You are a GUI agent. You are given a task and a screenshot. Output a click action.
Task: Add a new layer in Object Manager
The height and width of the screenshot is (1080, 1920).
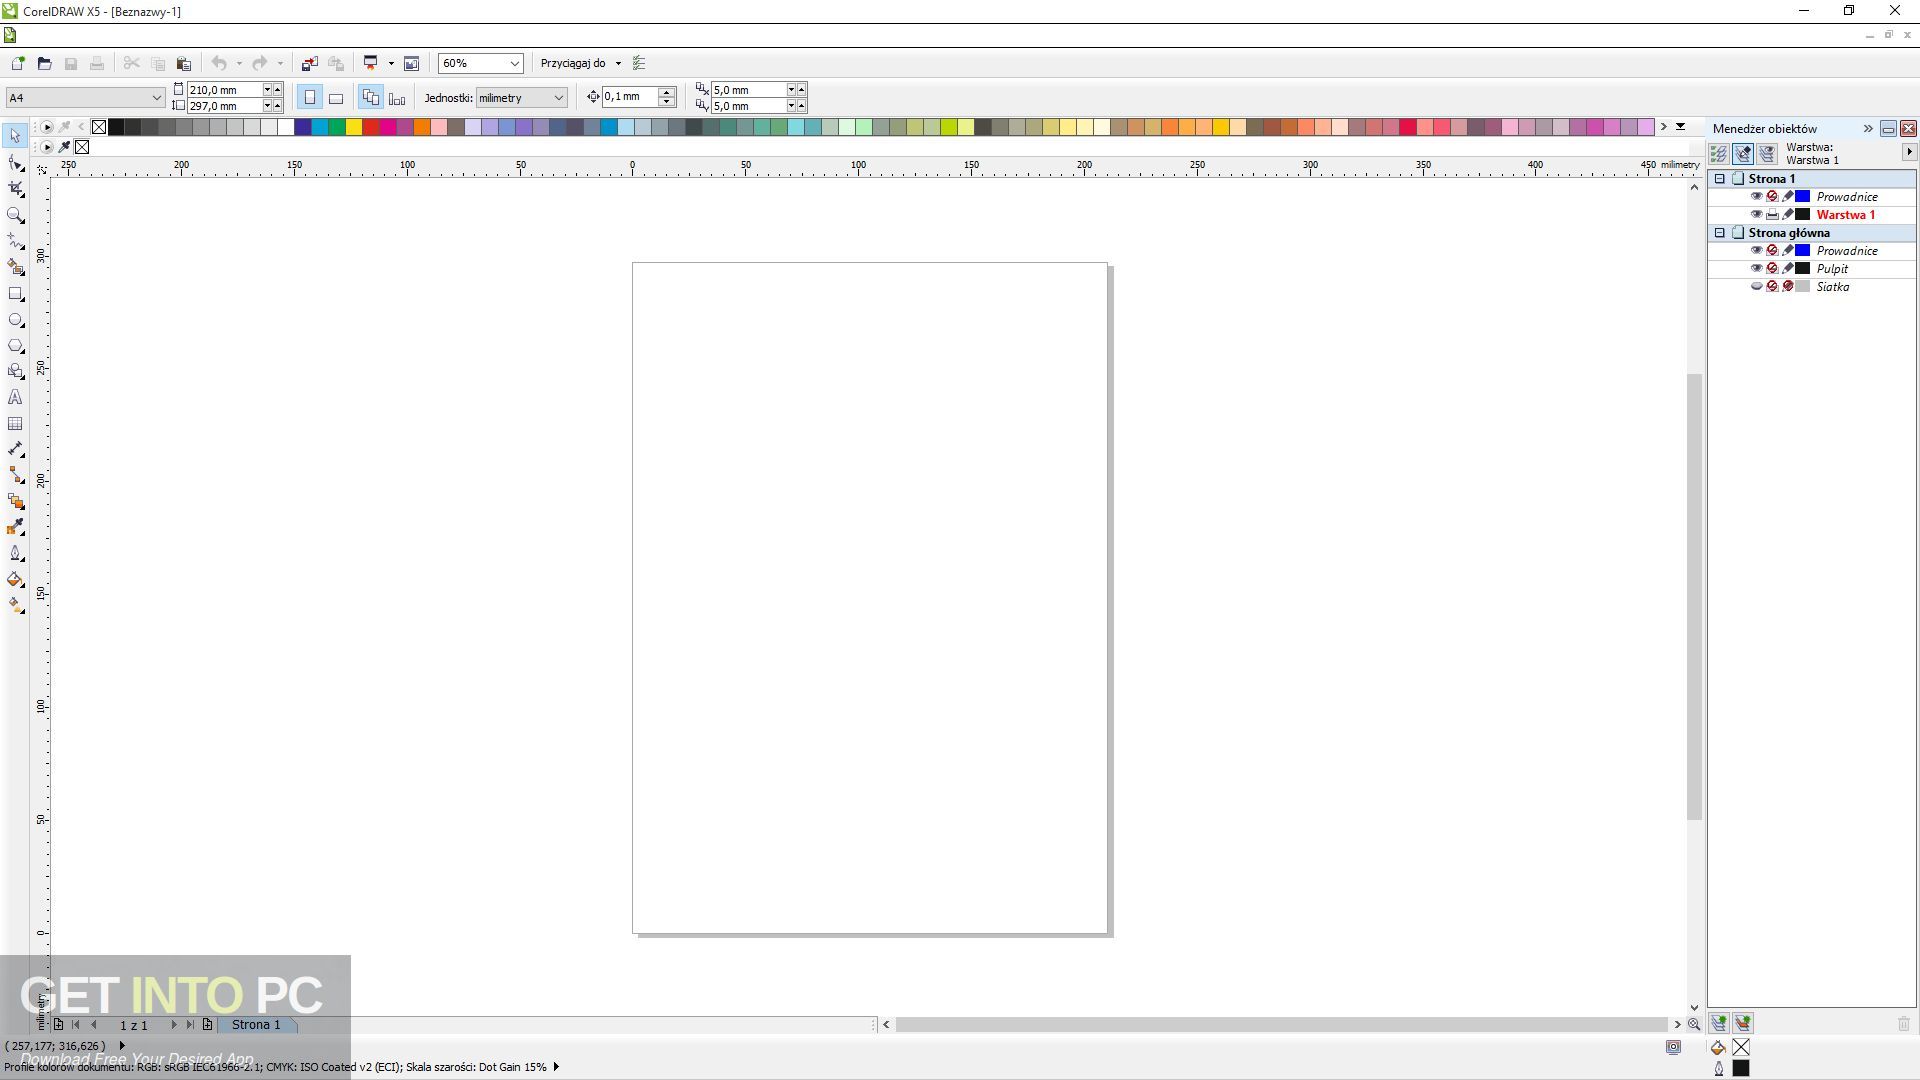(x=1718, y=1023)
